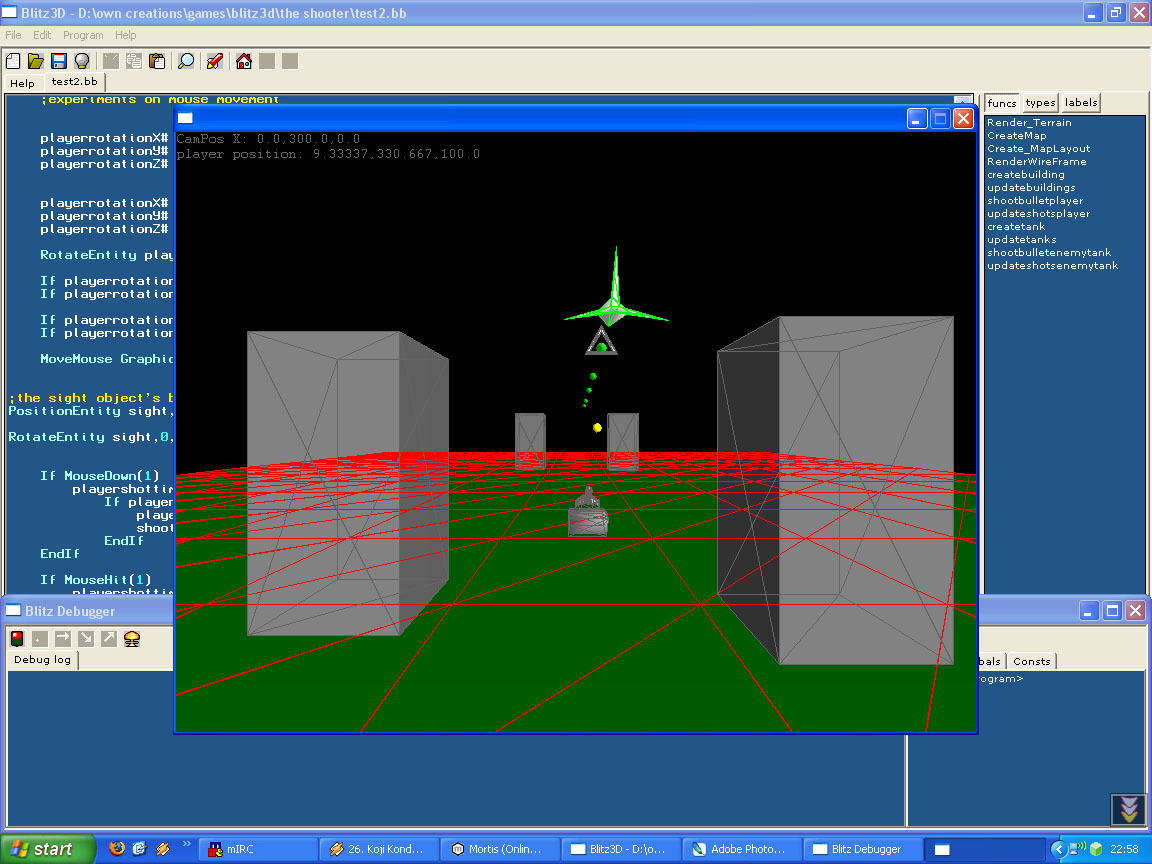Open Find with the magnifying glass icon
Viewport: 1152px width, 864px height.
186,61
